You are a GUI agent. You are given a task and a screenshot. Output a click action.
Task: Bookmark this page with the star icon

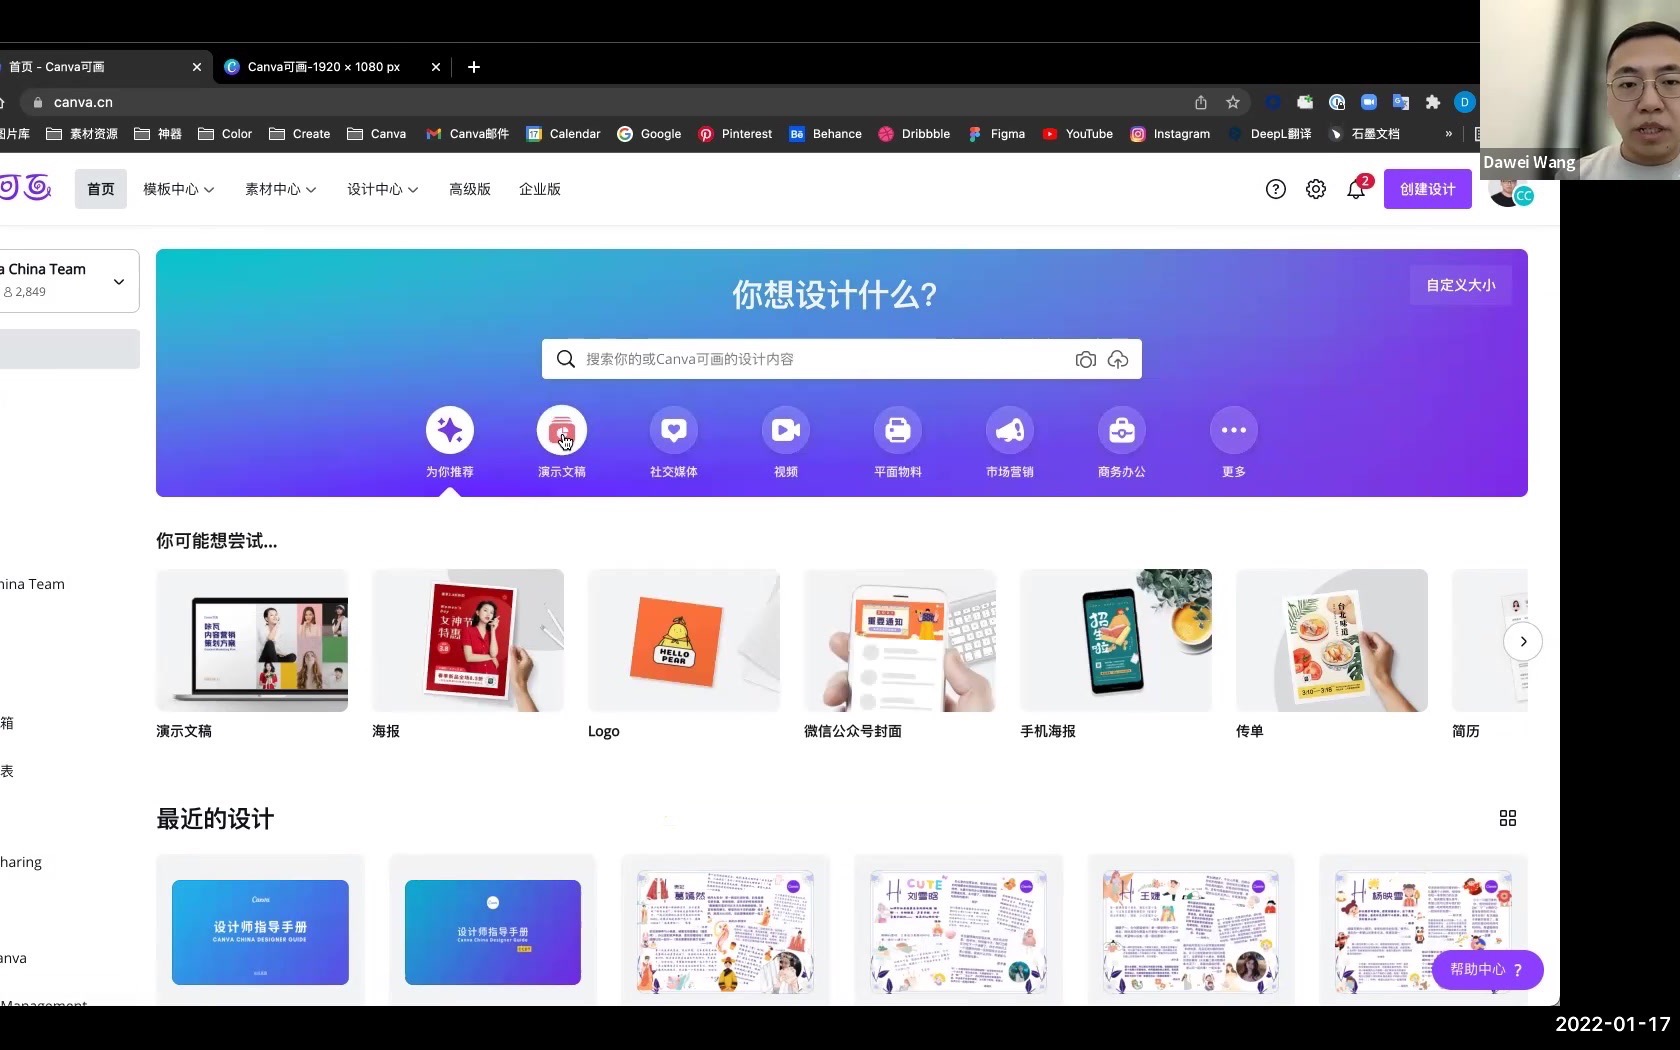click(x=1233, y=102)
